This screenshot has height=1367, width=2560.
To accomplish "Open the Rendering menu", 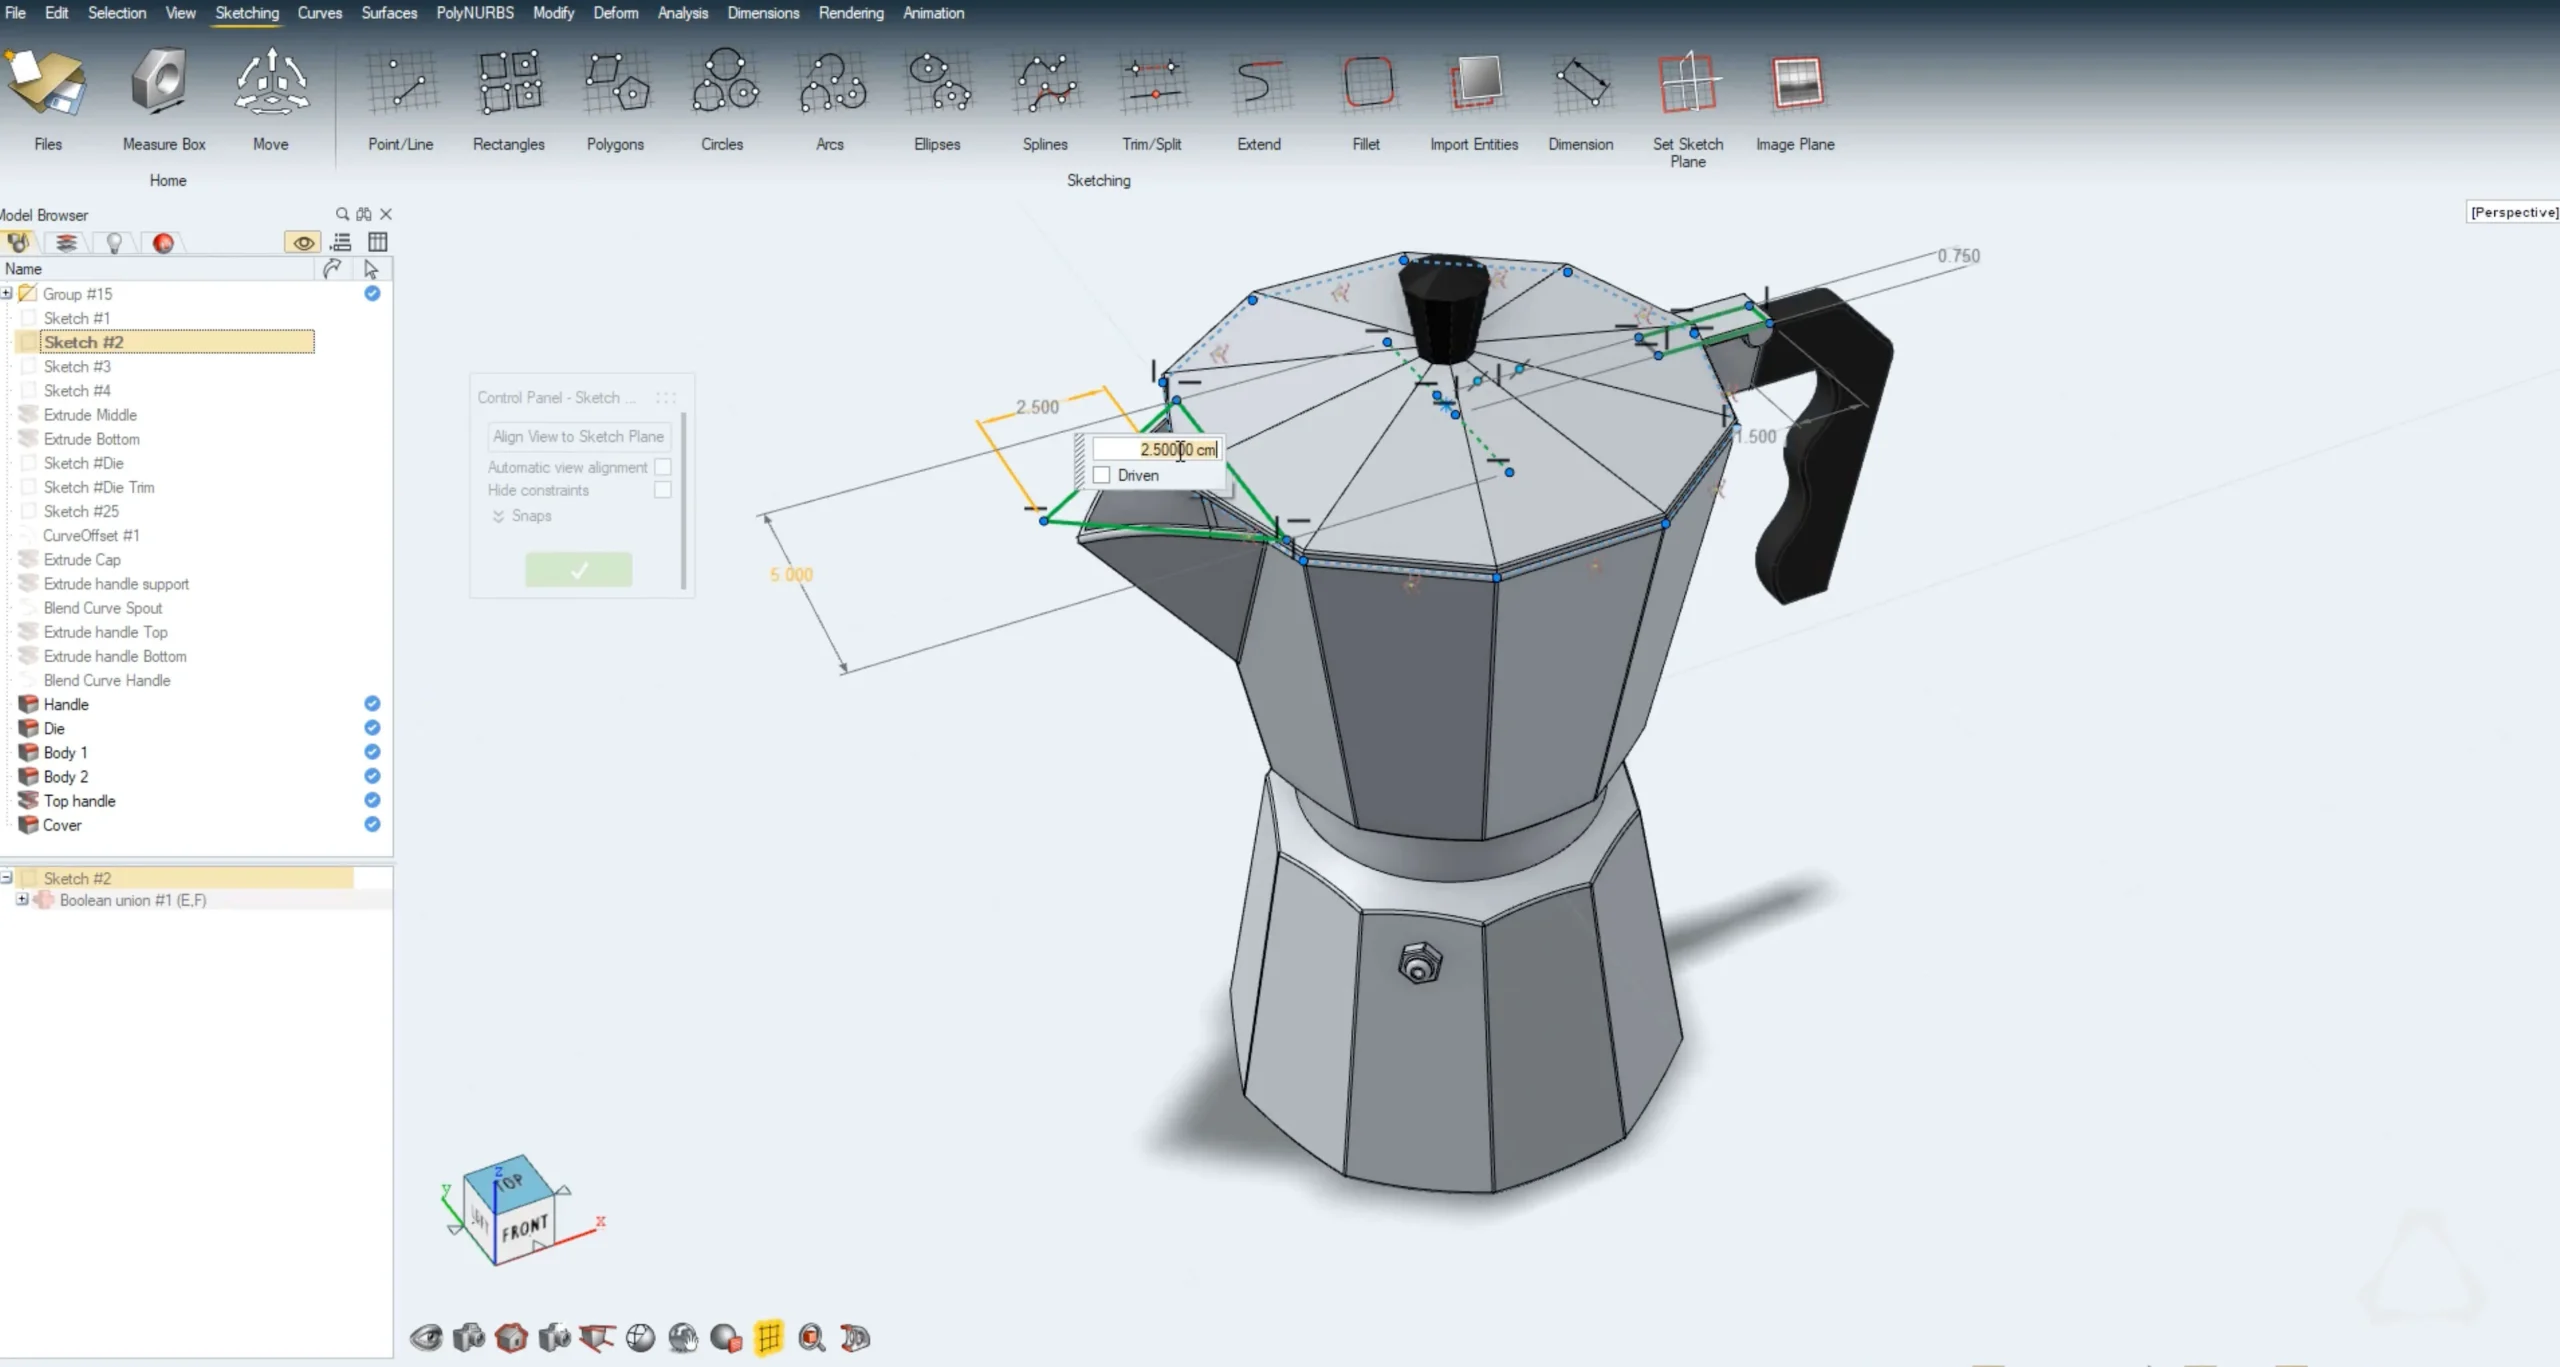I will coord(850,13).
